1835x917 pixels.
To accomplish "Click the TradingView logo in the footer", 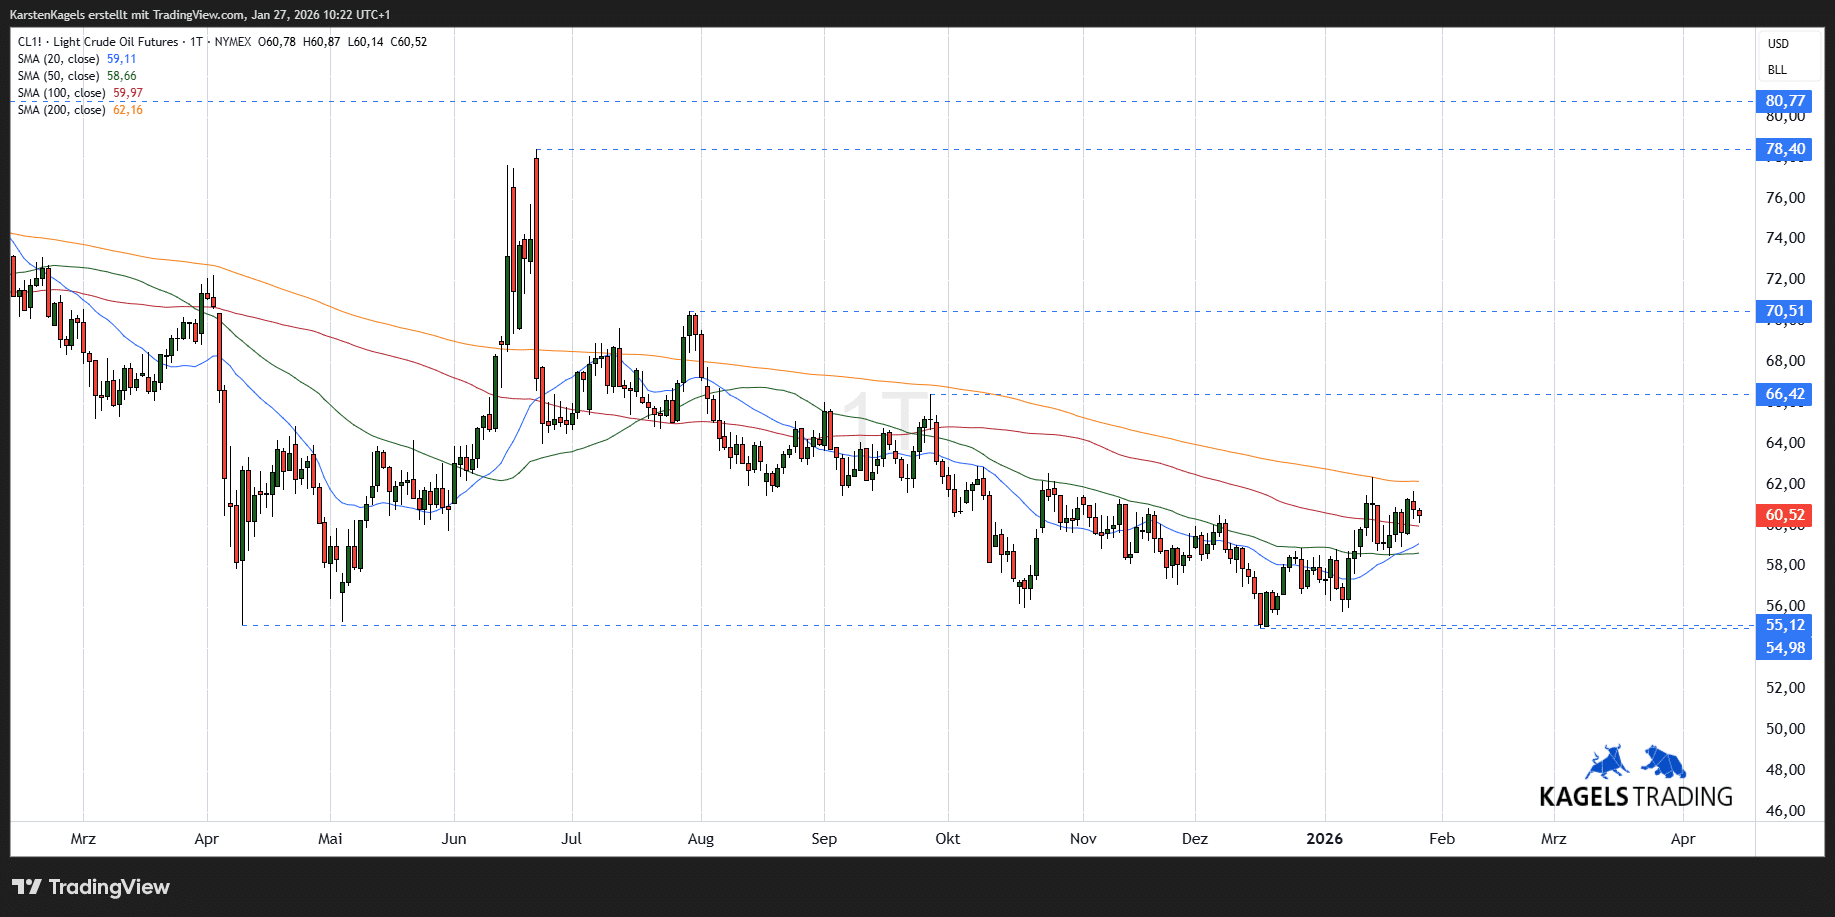I will click(91, 887).
